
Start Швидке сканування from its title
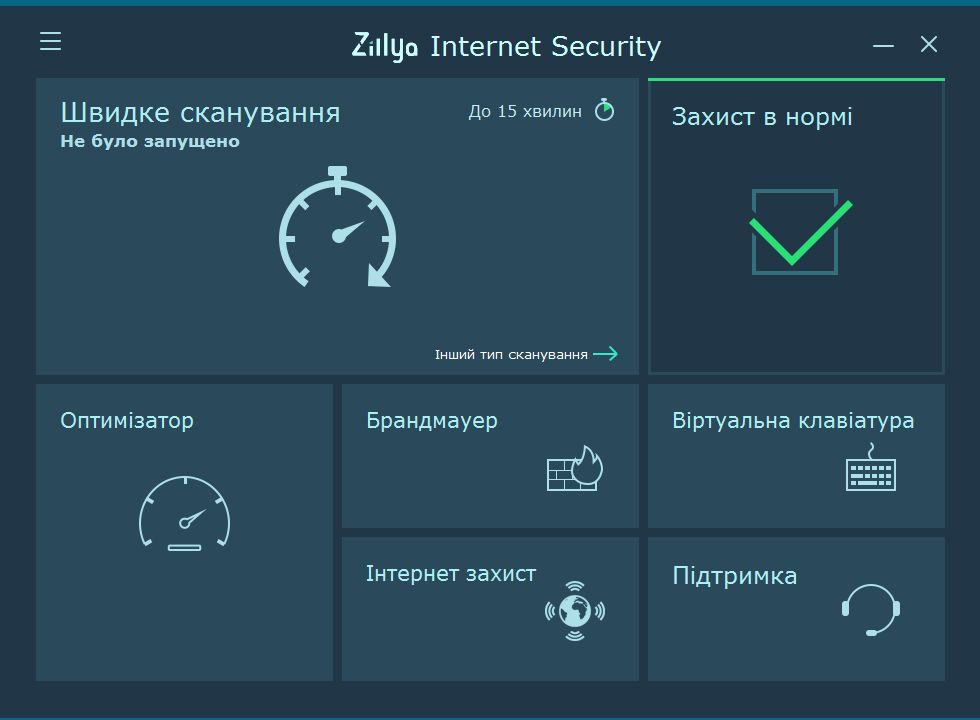tap(200, 113)
